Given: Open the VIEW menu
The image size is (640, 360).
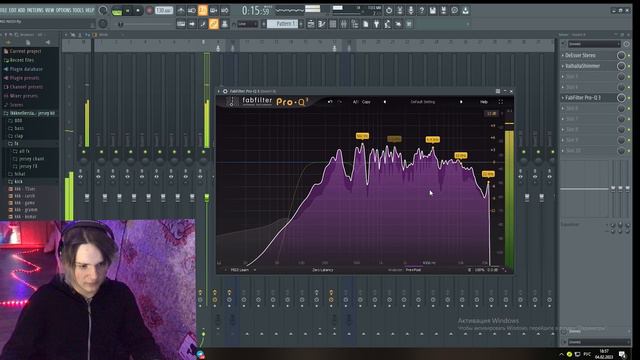Looking at the screenshot, I should [x=49, y=10].
